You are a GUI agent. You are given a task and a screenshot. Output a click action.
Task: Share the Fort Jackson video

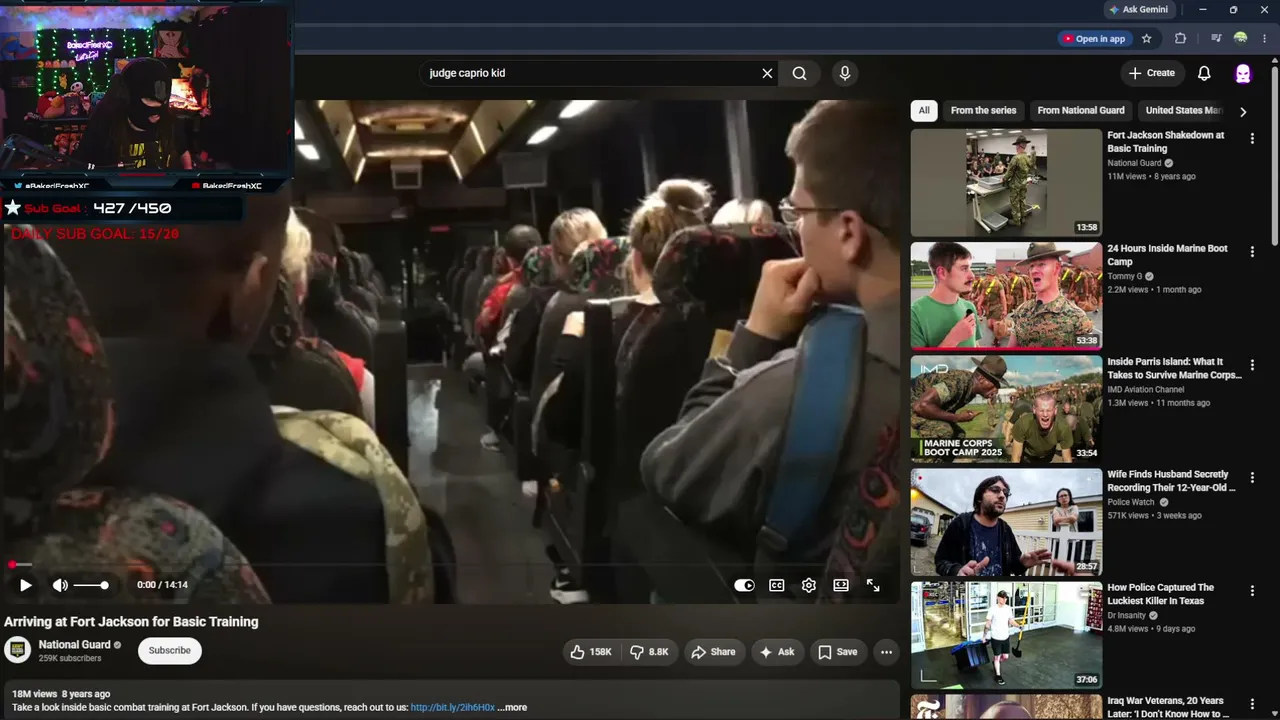[x=714, y=652]
